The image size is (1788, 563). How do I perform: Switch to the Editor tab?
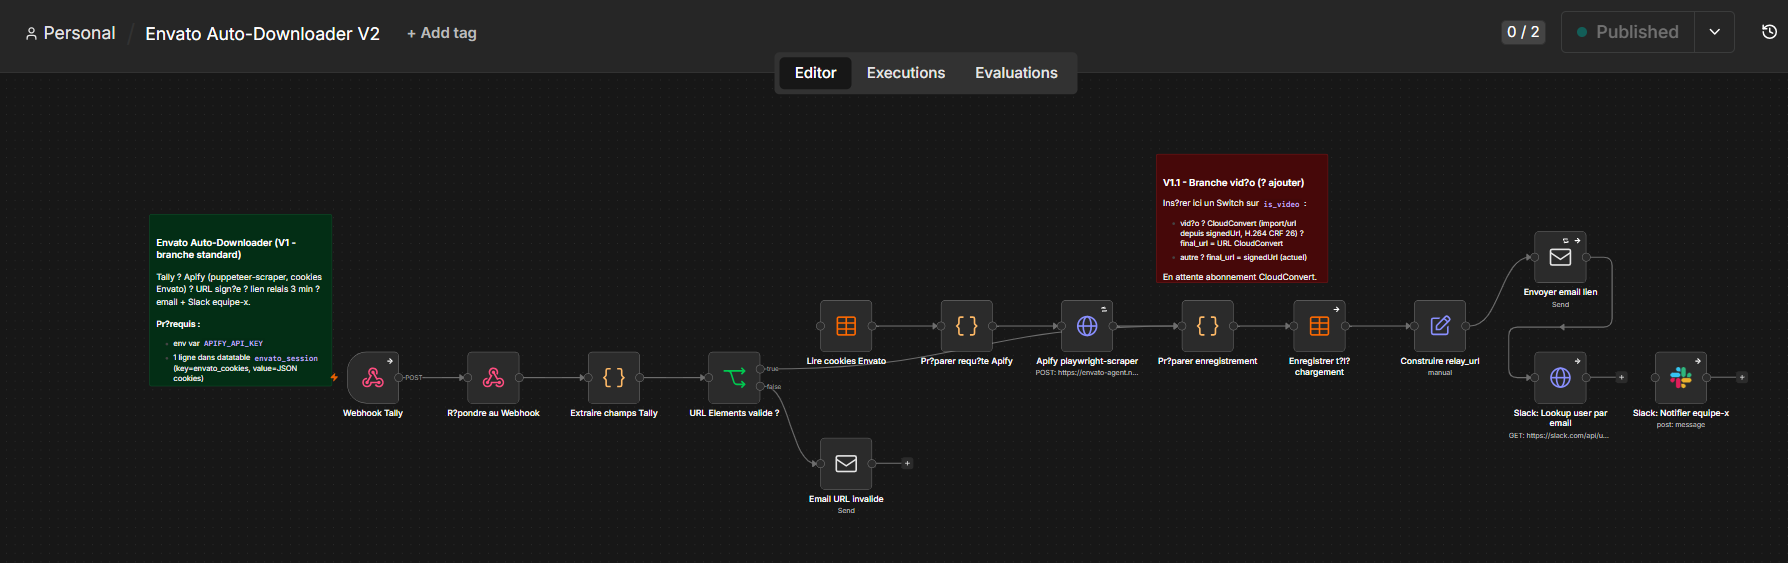tap(815, 73)
